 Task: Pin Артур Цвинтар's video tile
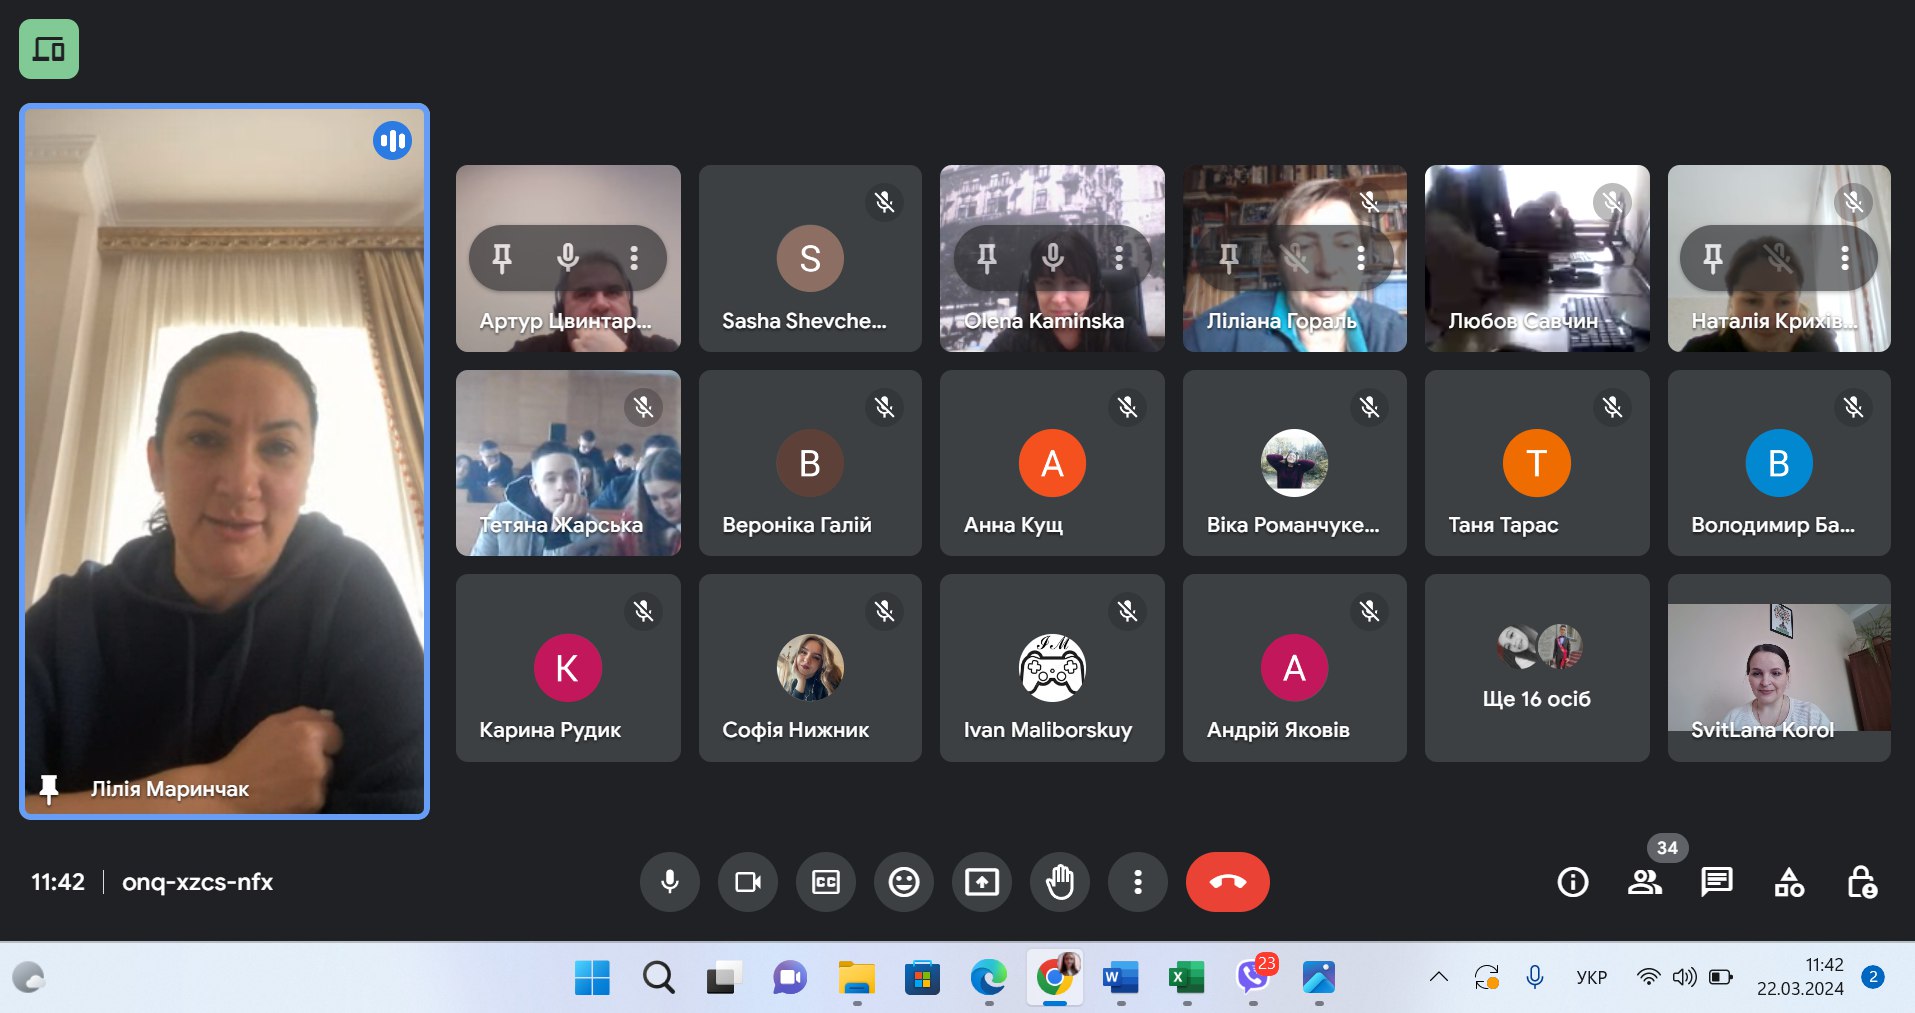coord(502,258)
